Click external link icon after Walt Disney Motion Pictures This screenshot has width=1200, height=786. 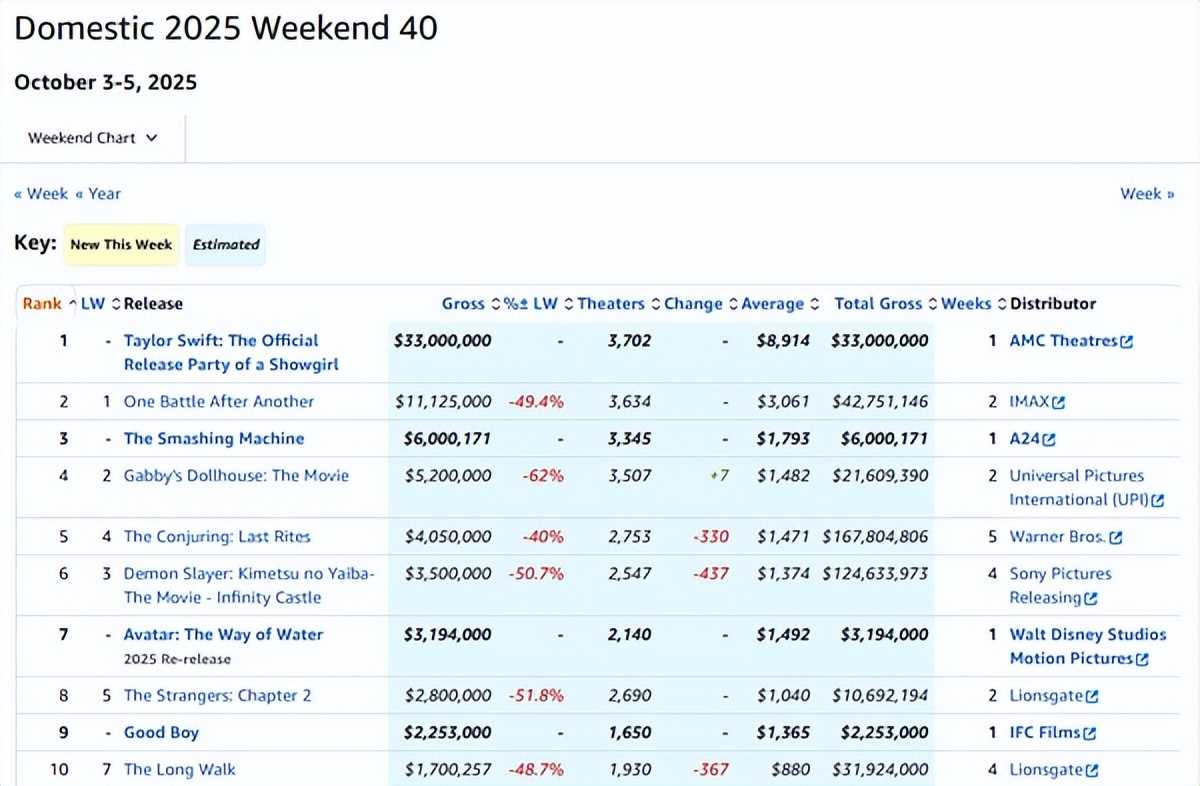(1142, 660)
